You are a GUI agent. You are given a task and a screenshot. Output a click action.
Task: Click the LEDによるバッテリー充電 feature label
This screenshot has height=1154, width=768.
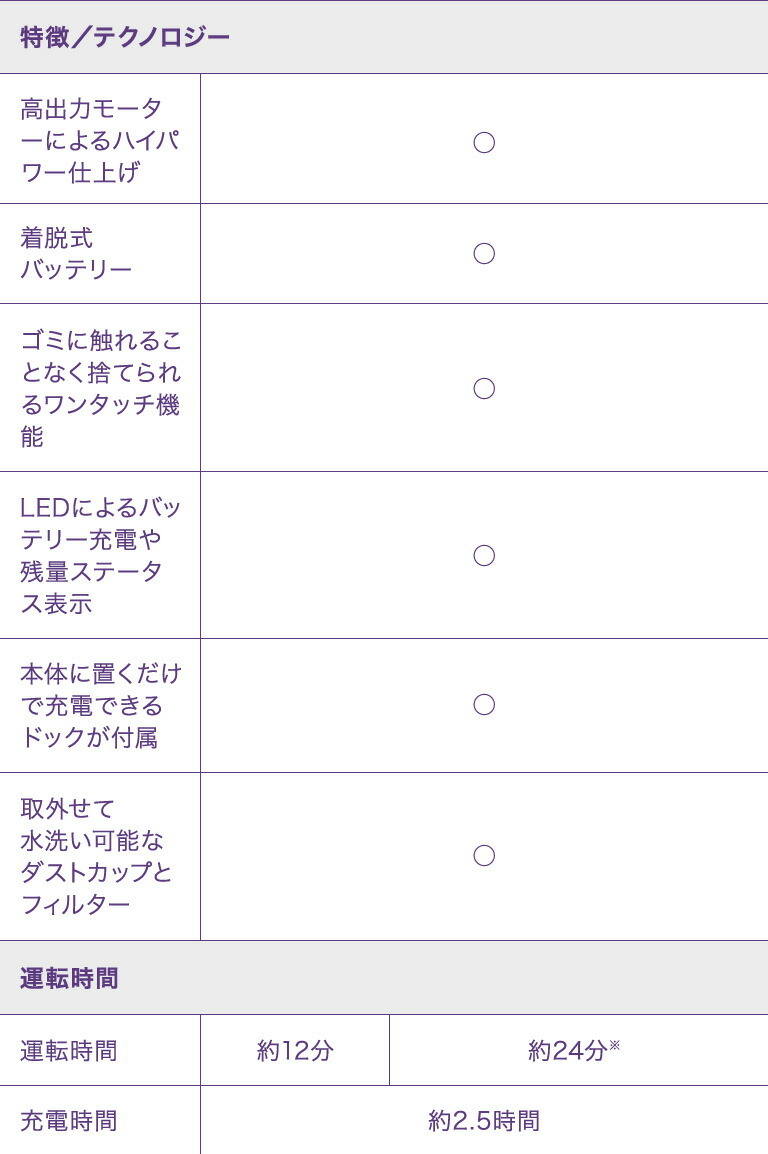click(x=100, y=555)
